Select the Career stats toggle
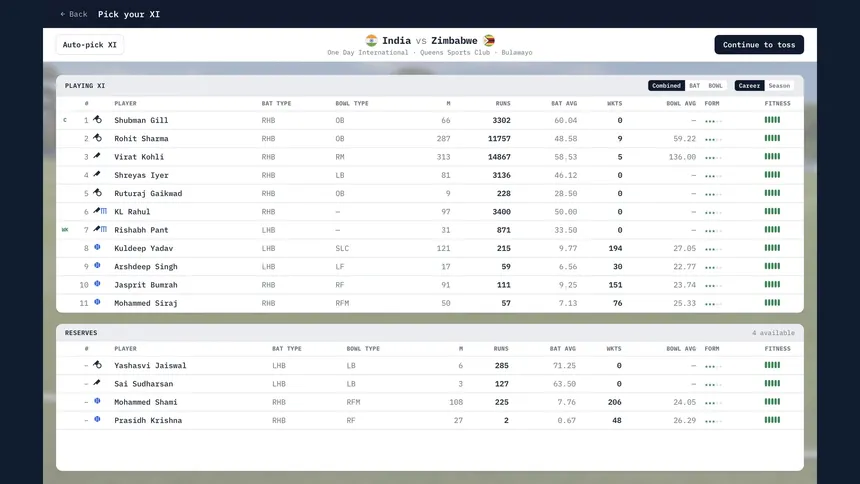Viewport: 860px width, 484px height. (749, 86)
